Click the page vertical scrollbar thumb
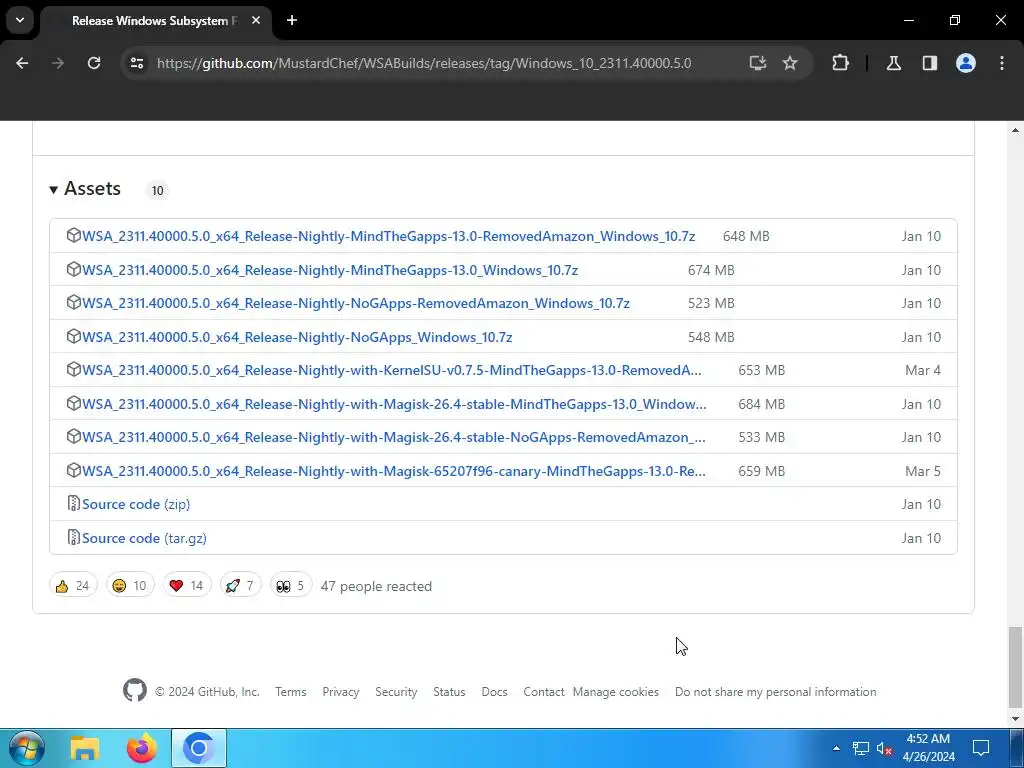Image resolution: width=1024 pixels, height=768 pixels. [x=1015, y=667]
